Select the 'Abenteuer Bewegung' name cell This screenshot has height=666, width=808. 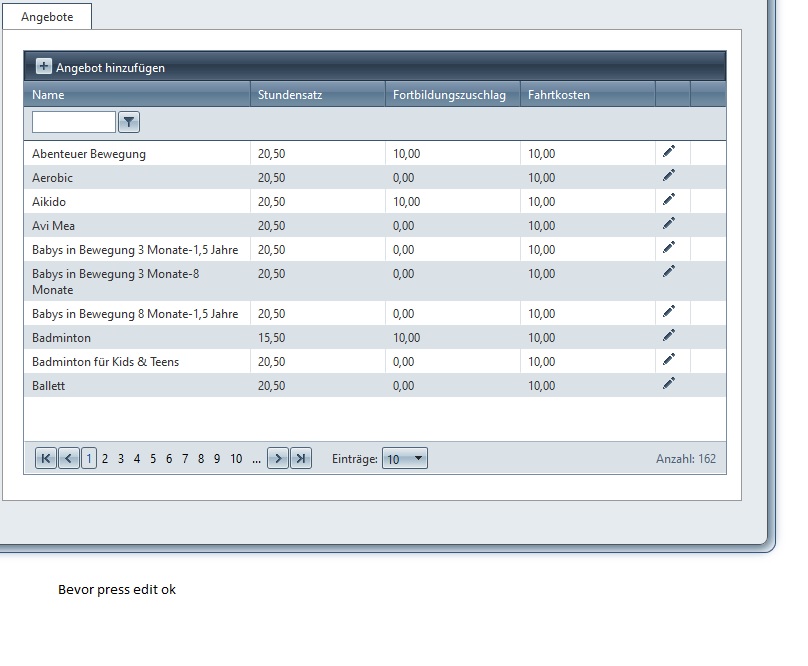(137, 153)
